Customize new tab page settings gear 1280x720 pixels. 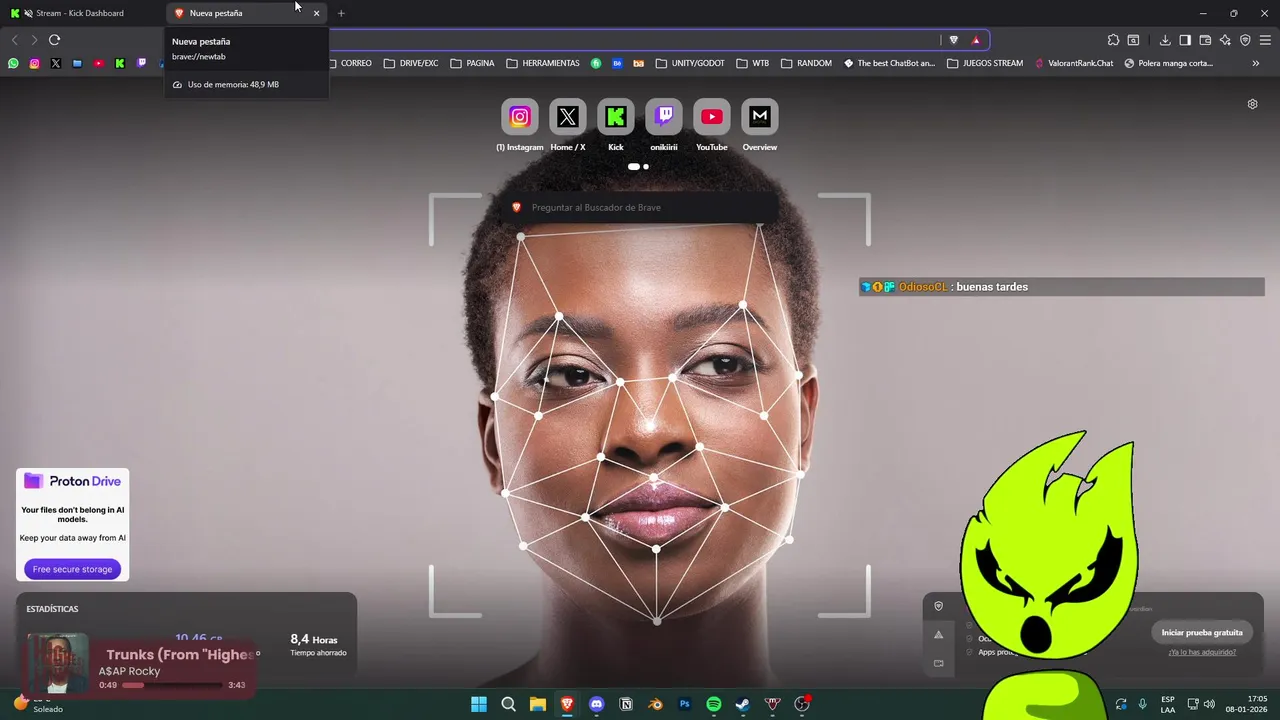click(1252, 104)
